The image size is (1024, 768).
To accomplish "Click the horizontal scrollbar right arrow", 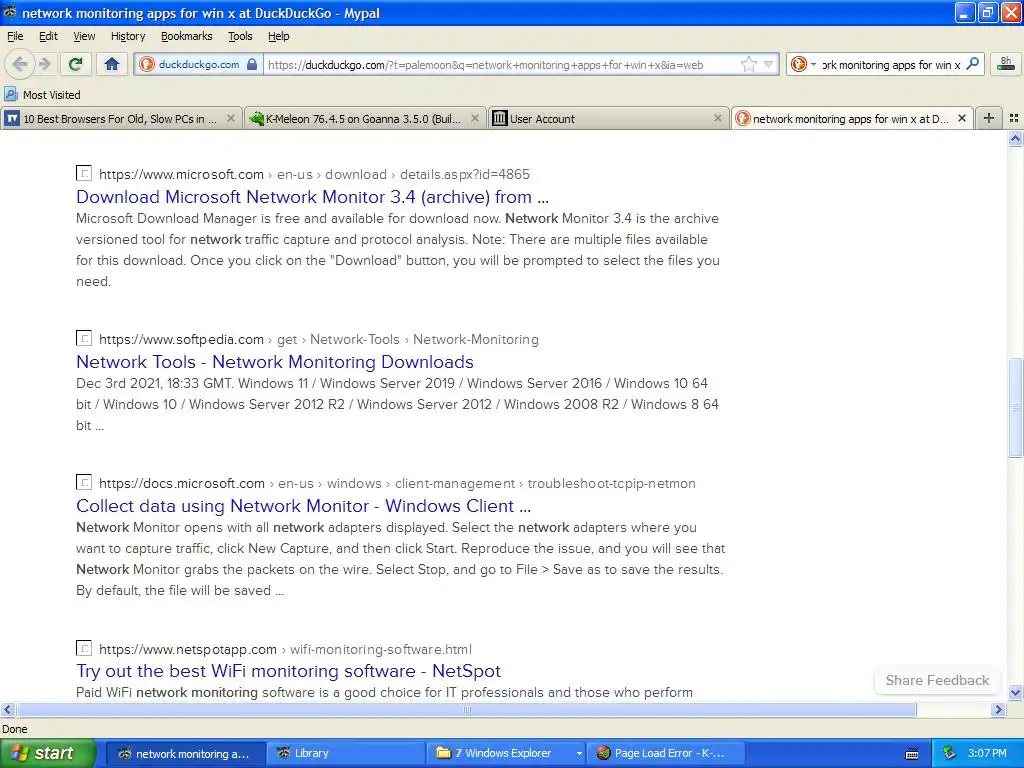I will click(999, 709).
